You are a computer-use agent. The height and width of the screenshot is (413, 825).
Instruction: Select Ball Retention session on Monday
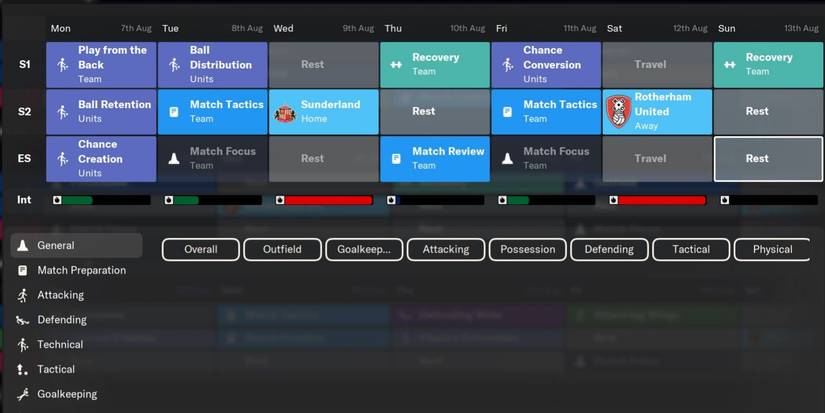(x=101, y=112)
